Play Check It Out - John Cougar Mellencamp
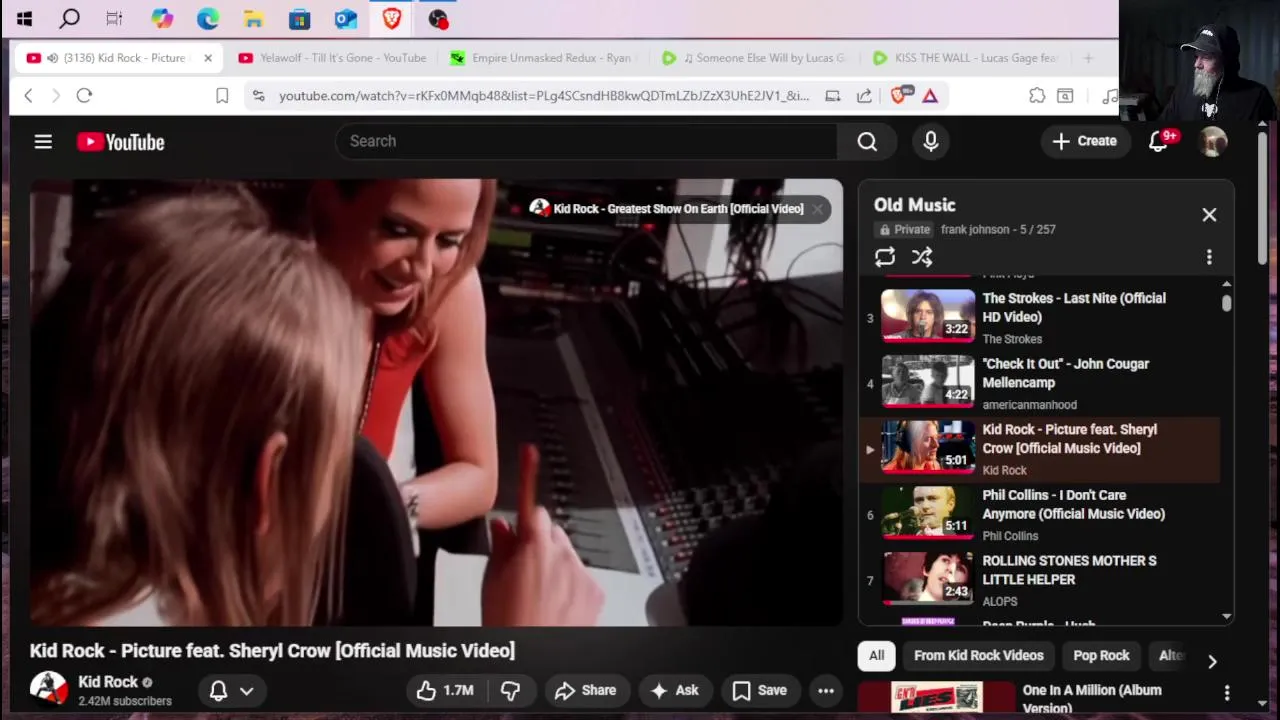The width and height of the screenshot is (1280, 720). 1039,383
